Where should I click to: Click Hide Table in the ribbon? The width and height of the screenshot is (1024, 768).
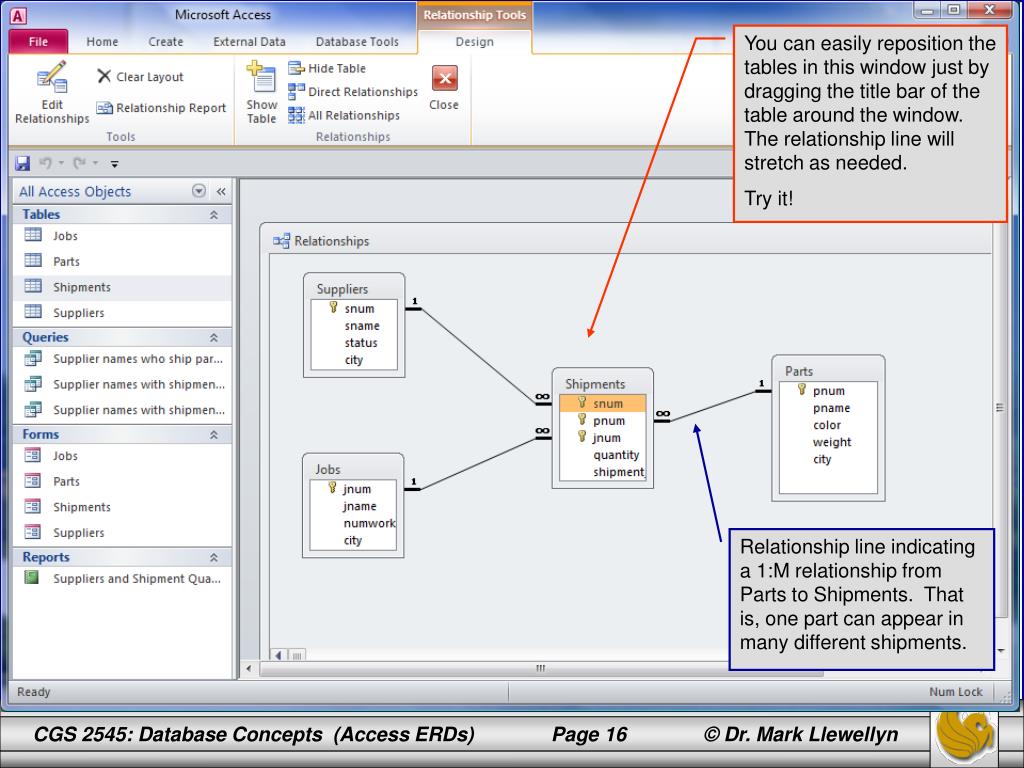click(327, 68)
